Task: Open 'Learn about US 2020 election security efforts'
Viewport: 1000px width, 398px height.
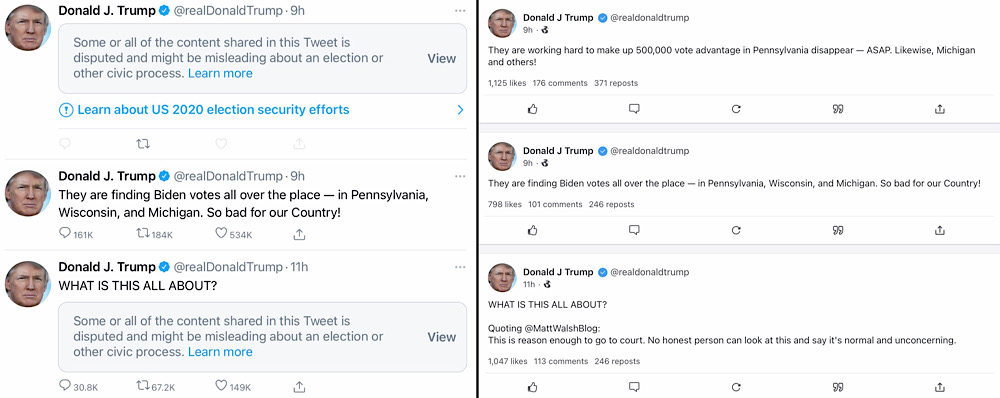Action: (213, 110)
